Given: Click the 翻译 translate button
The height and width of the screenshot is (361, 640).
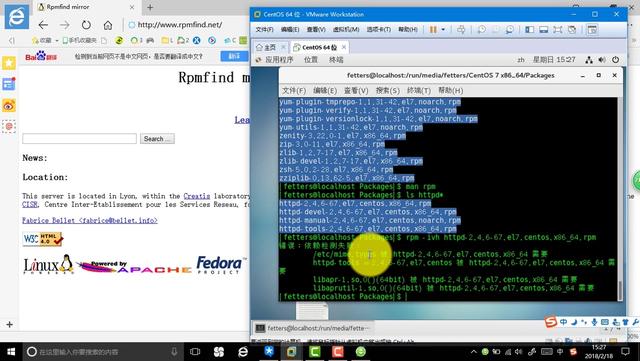Looking at the screenshot, I should [x=234, y=56].
